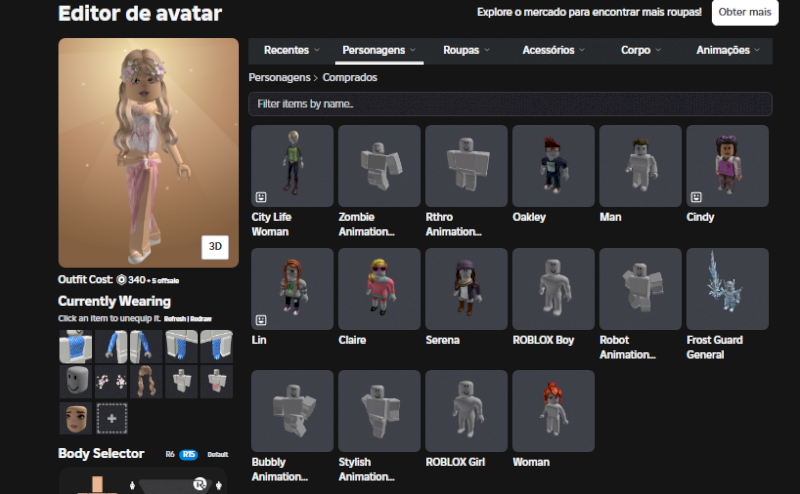Select Robot Animation package
This screenshot has height=494, width=800.
pos(640,289)
